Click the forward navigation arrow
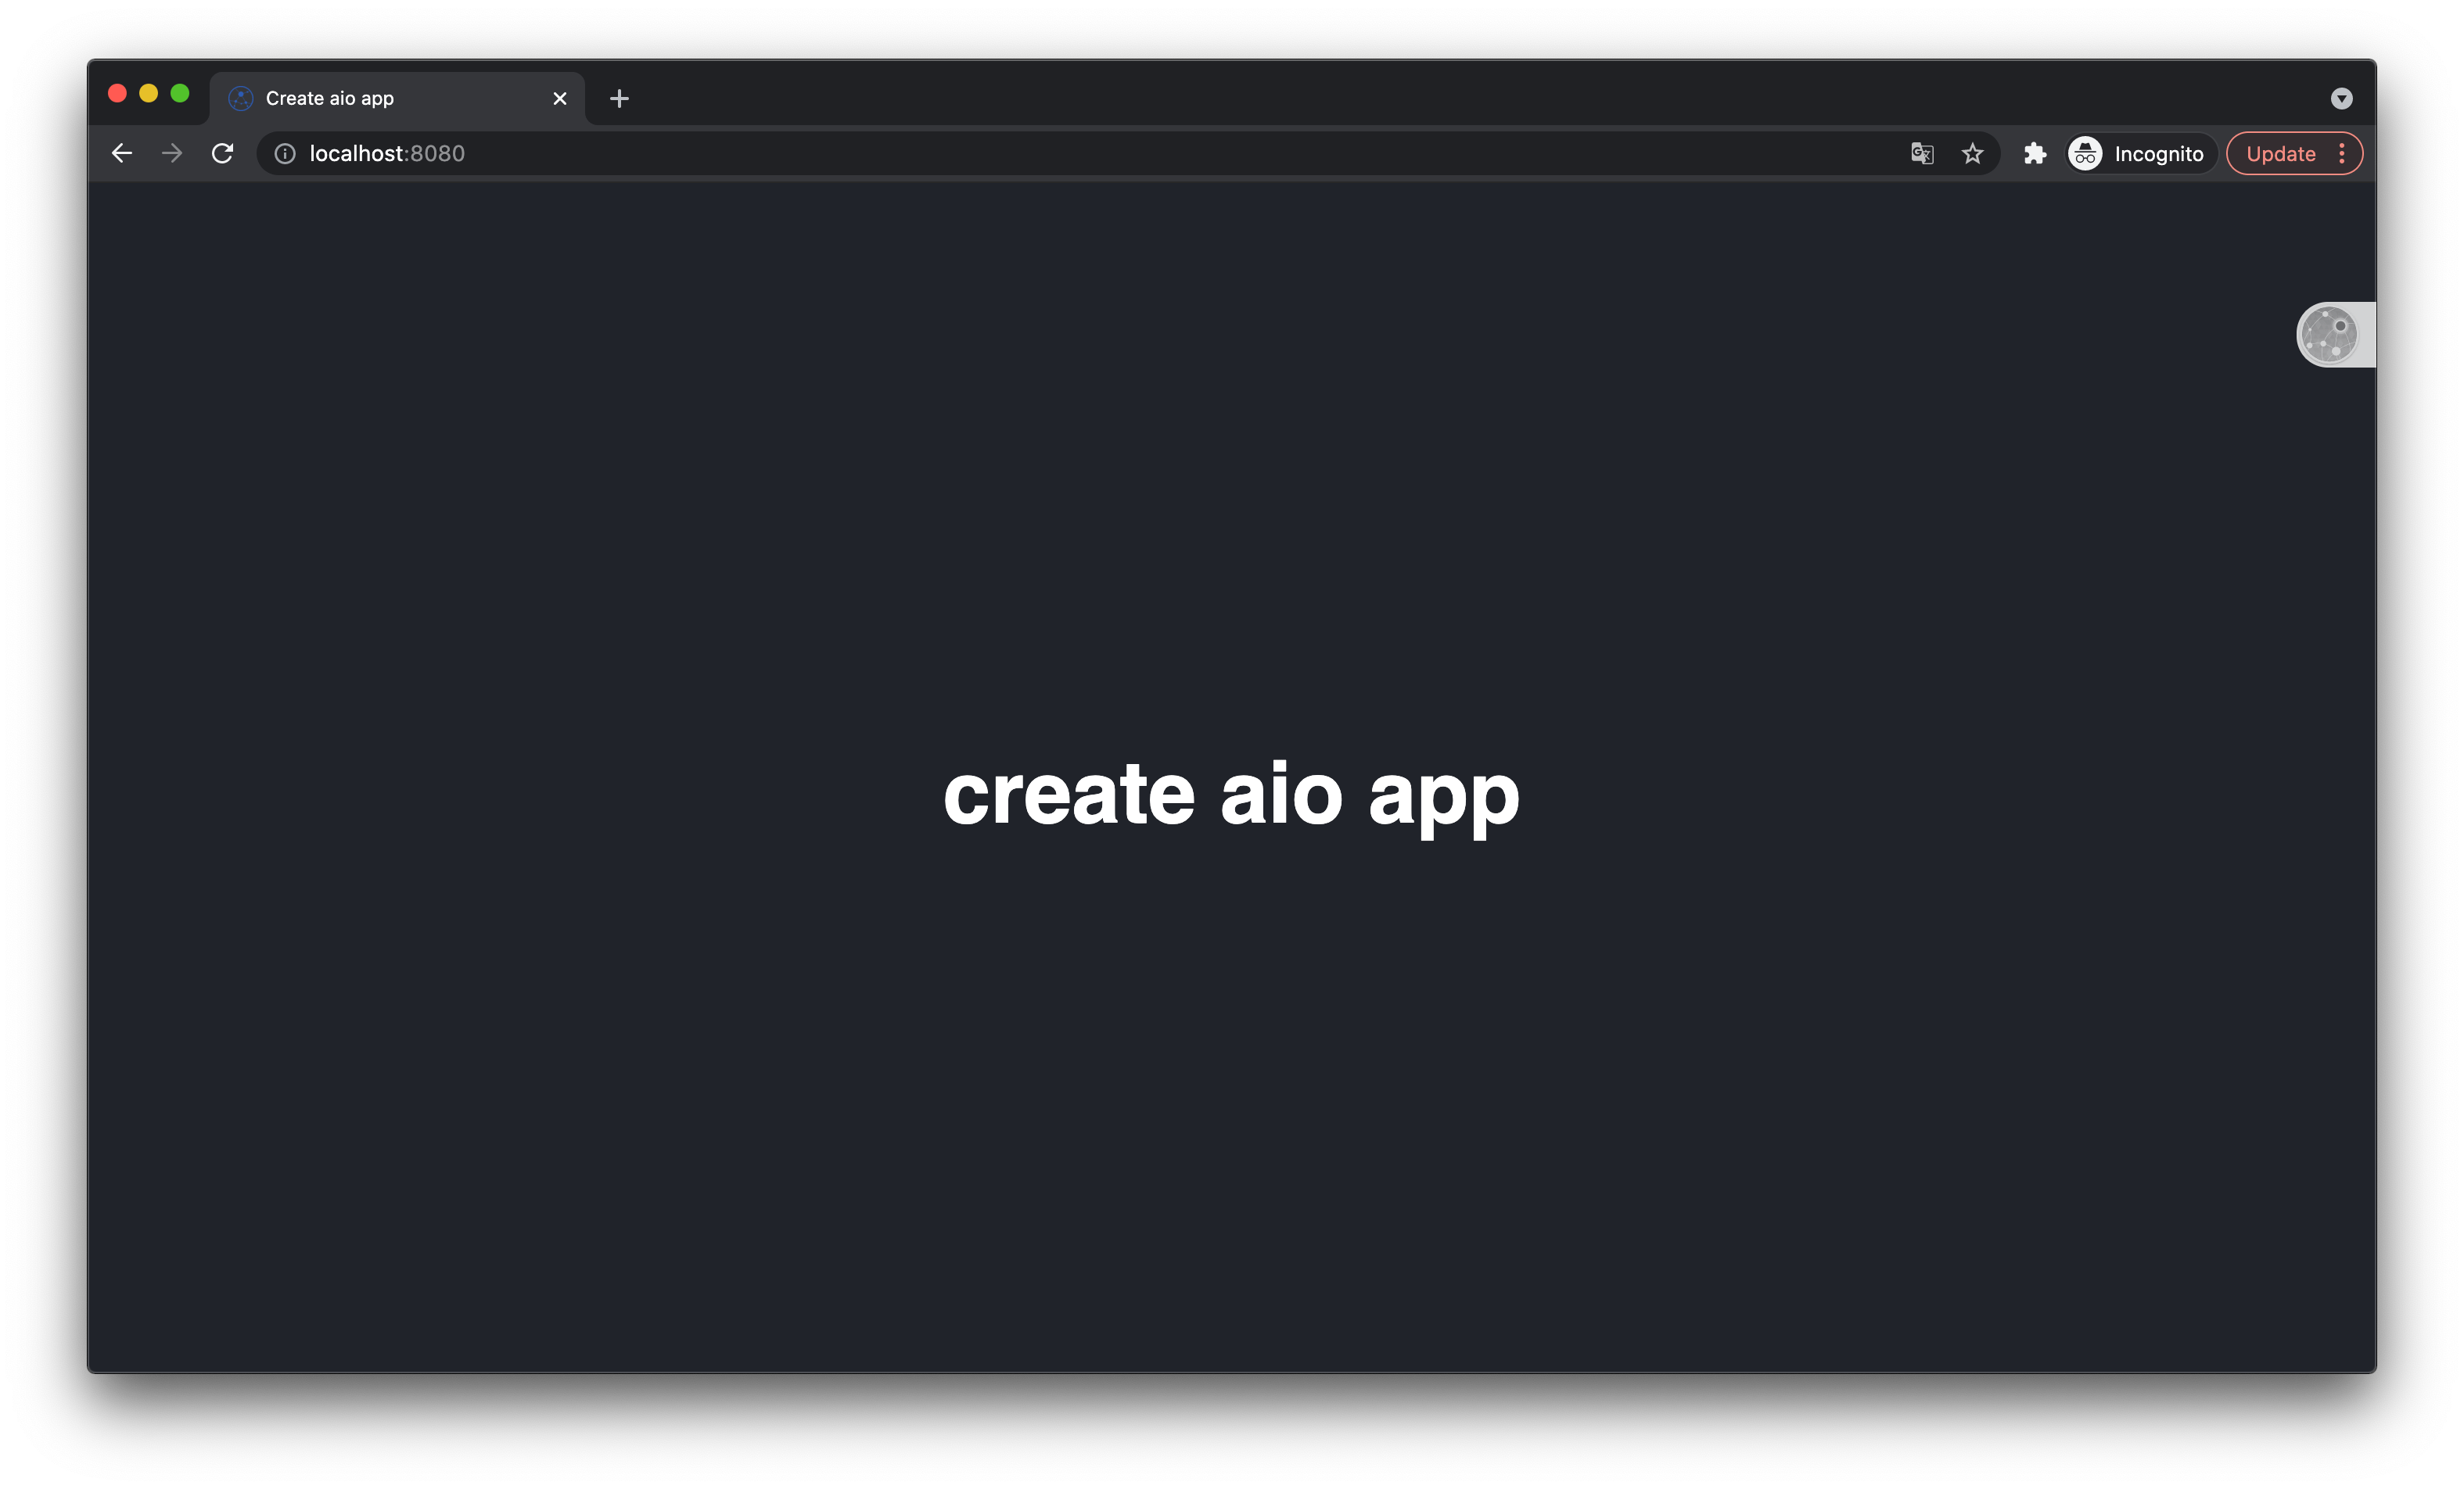This screenshot has width=2464, height=1489. [x=172, y=153]
